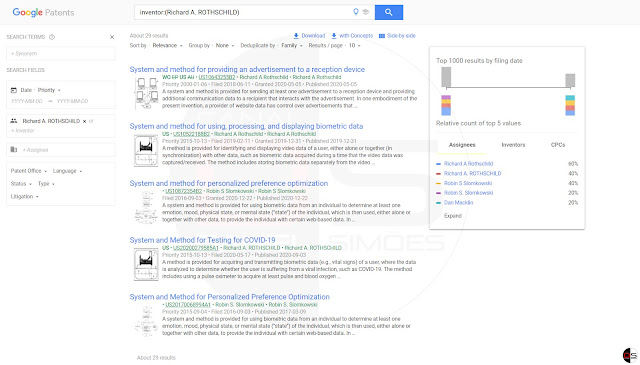
Task: Open System and Method for Testing for COVID-19
Action: [x=202, y=240]
